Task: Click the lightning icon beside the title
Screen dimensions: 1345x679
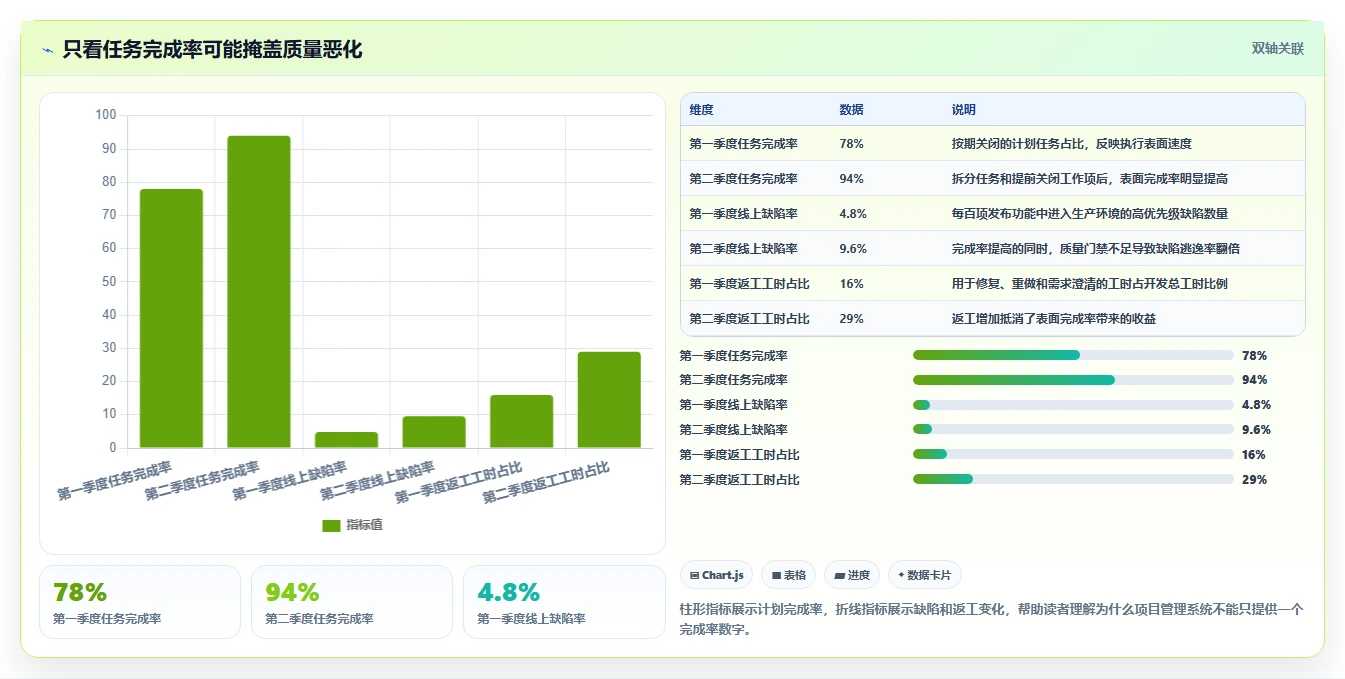Action: (x=47, y=49)
